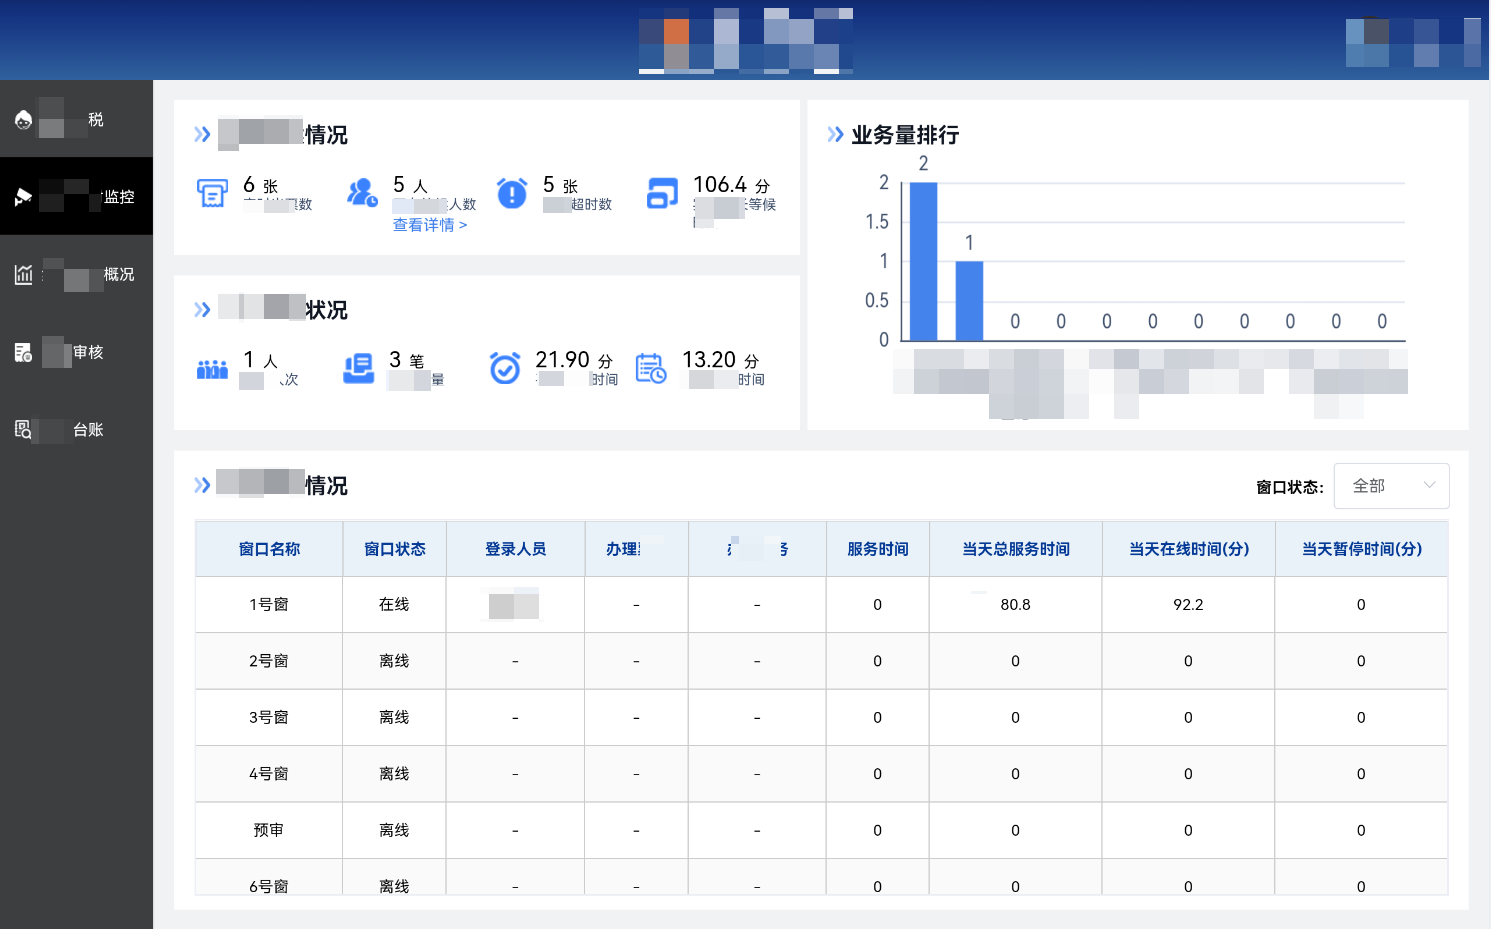Select the 2号窗 row name cell
Screen dimensions: 1491x929
tap(269, 661)
